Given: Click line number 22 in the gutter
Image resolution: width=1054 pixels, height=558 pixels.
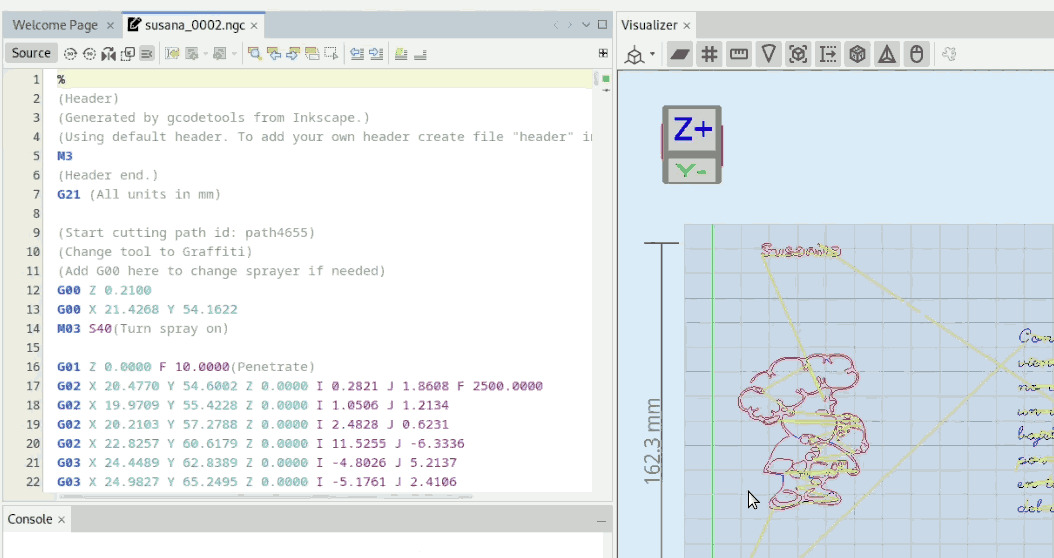Looking at the screenshot, I should 34,482.
